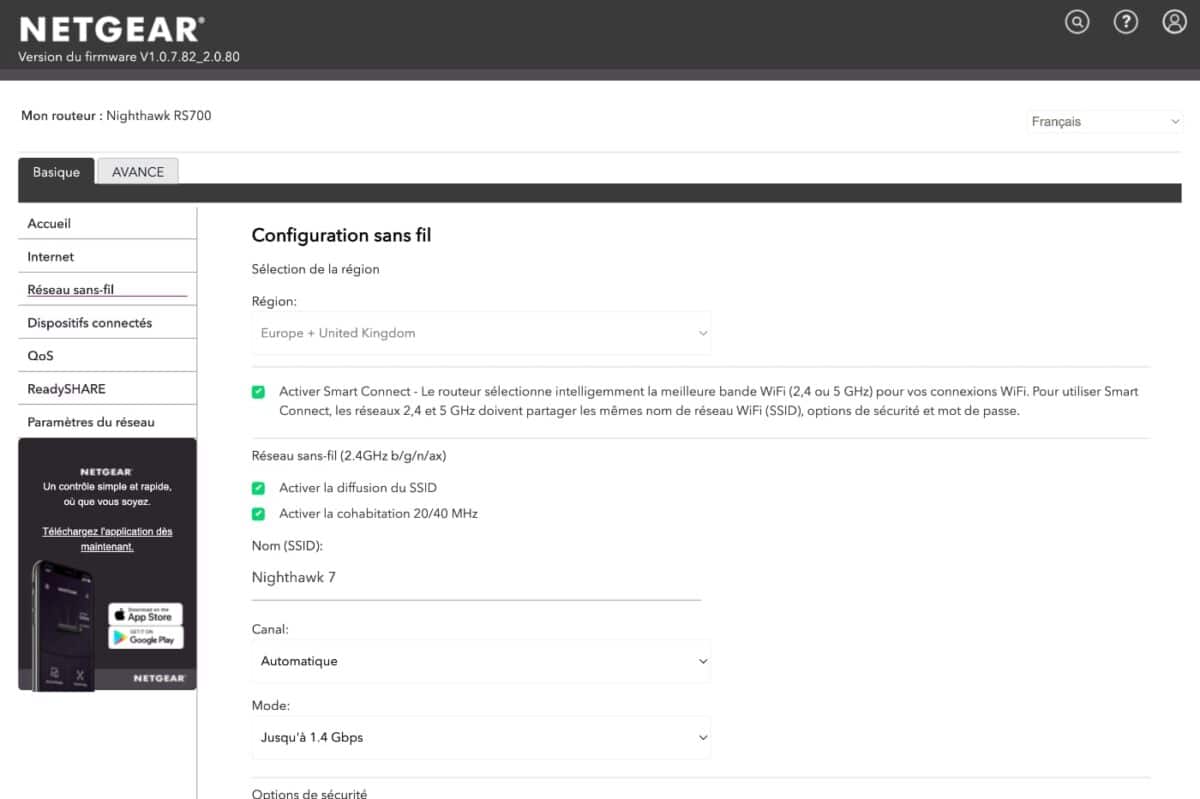The height and width of the screenshot is (799, 1200).
Task: Open the Mode dropdown Jusqu'à 1.4 Gbps
Action: point(481,737)
